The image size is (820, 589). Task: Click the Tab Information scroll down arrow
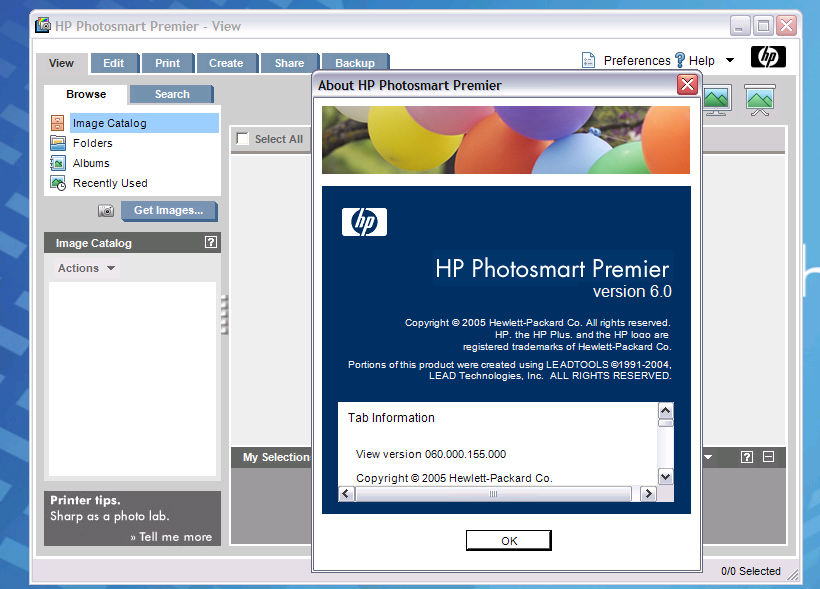(x=665, y=477)
